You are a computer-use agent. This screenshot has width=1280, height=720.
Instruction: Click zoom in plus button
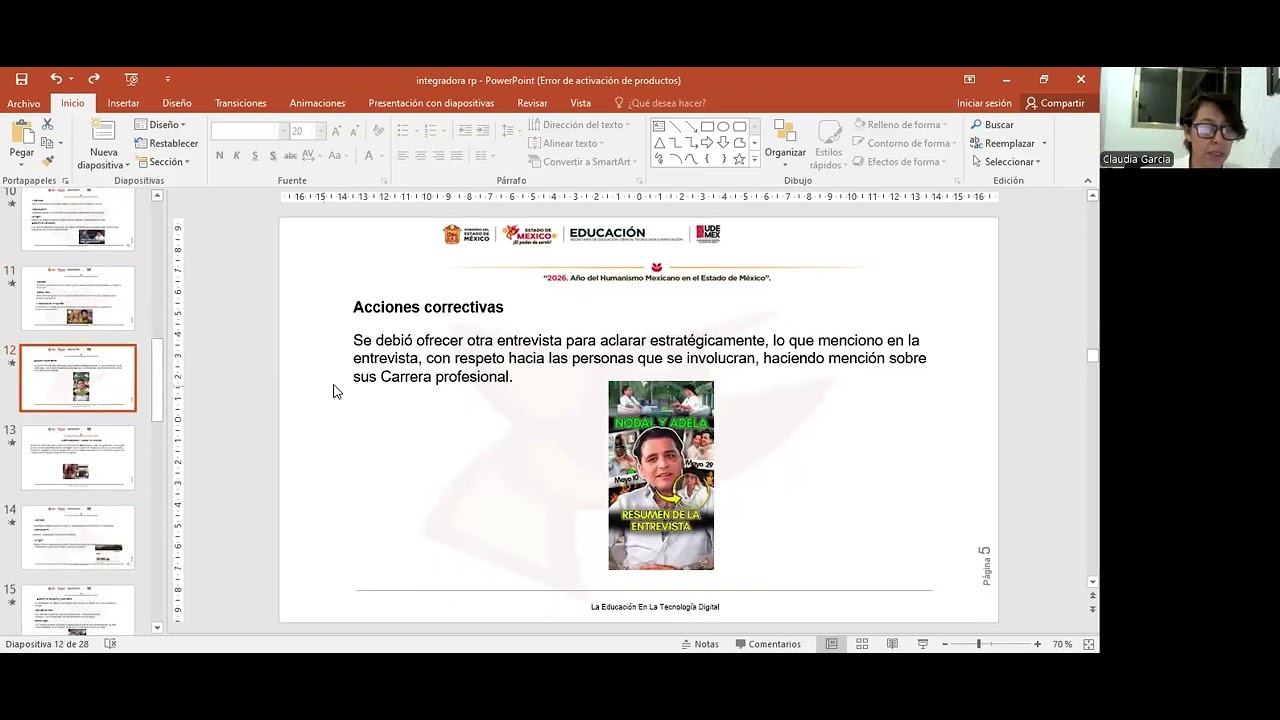pyautogui.click(x=1037, y=644)
